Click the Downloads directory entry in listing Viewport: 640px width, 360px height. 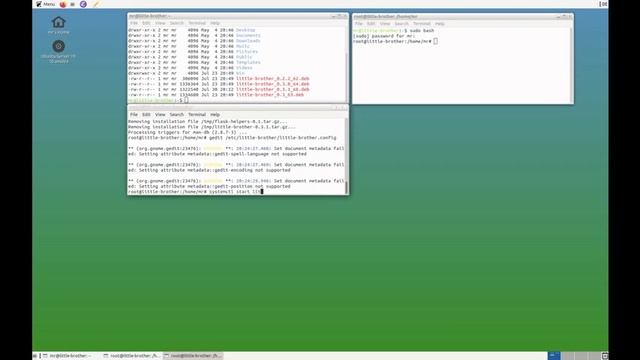coord(248,41)
